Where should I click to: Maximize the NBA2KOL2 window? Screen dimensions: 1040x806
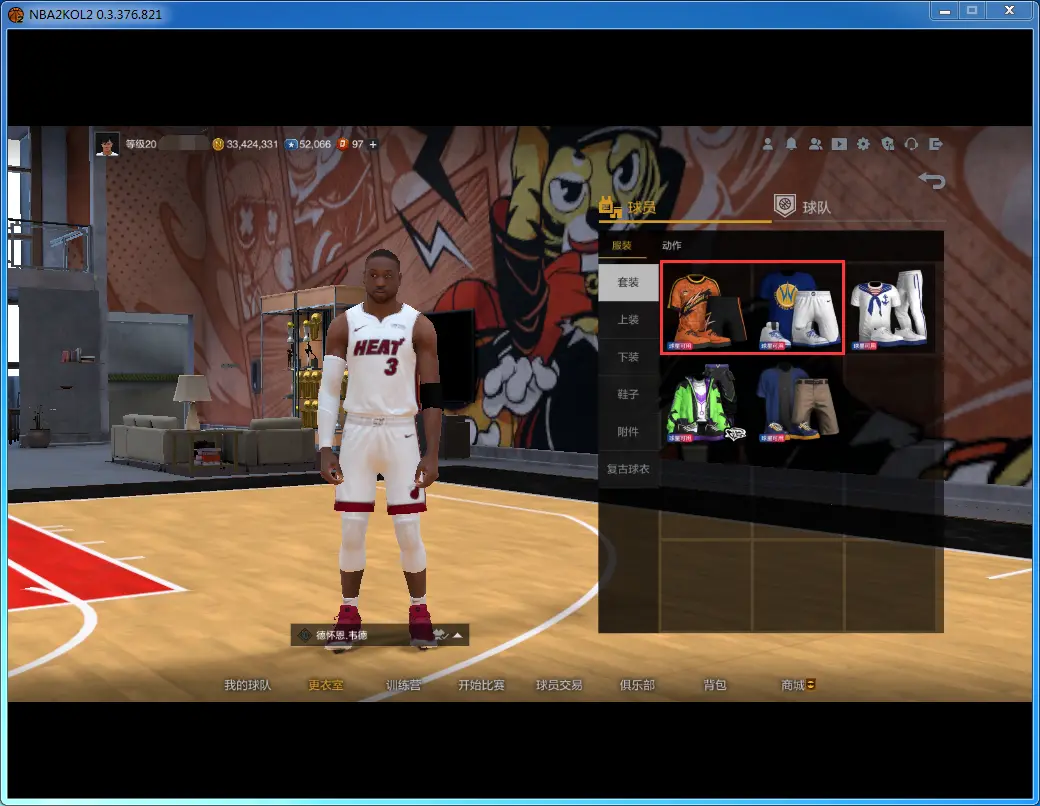click(972, 11)
